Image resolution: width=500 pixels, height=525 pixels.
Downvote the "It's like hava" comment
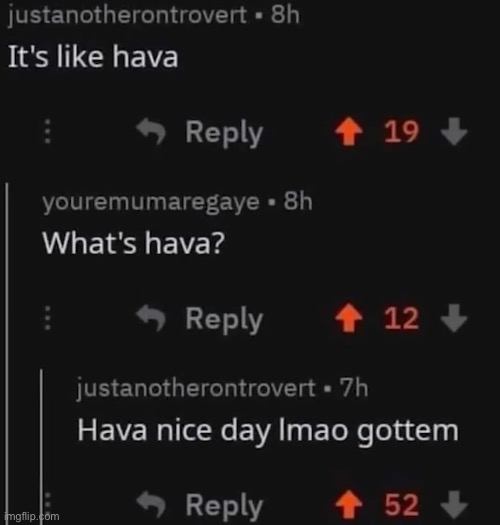click(x=454, y=131)
